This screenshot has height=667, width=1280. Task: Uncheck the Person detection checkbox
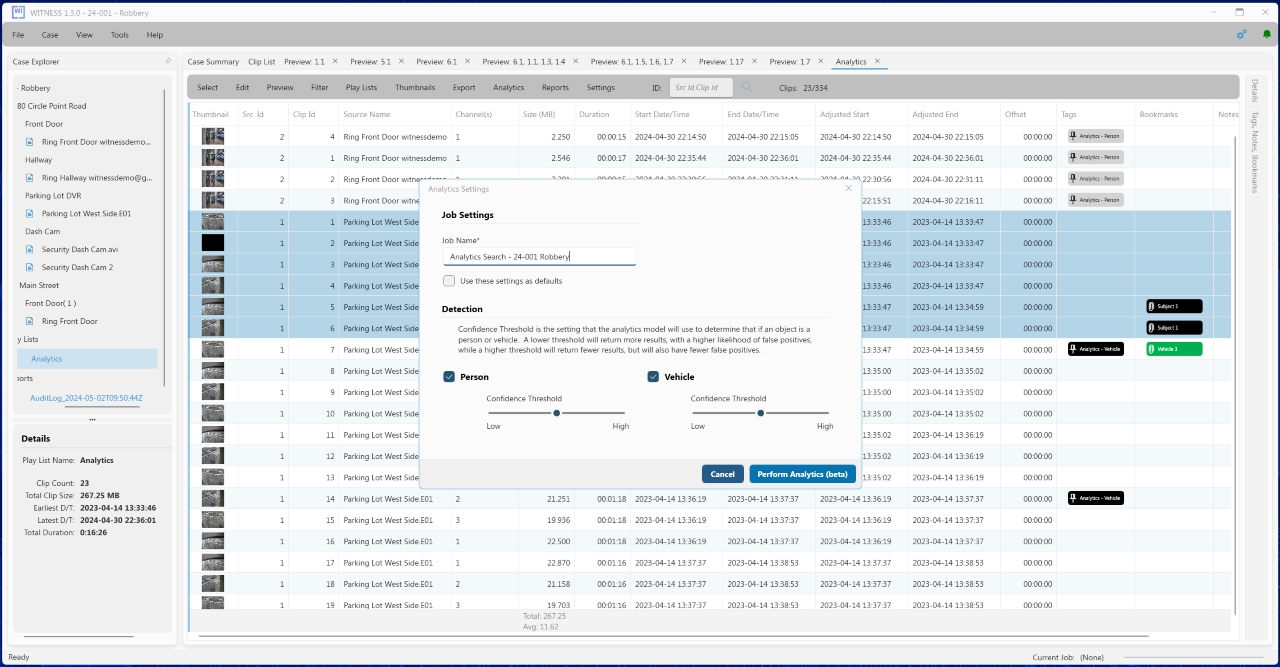pos(449,377)
